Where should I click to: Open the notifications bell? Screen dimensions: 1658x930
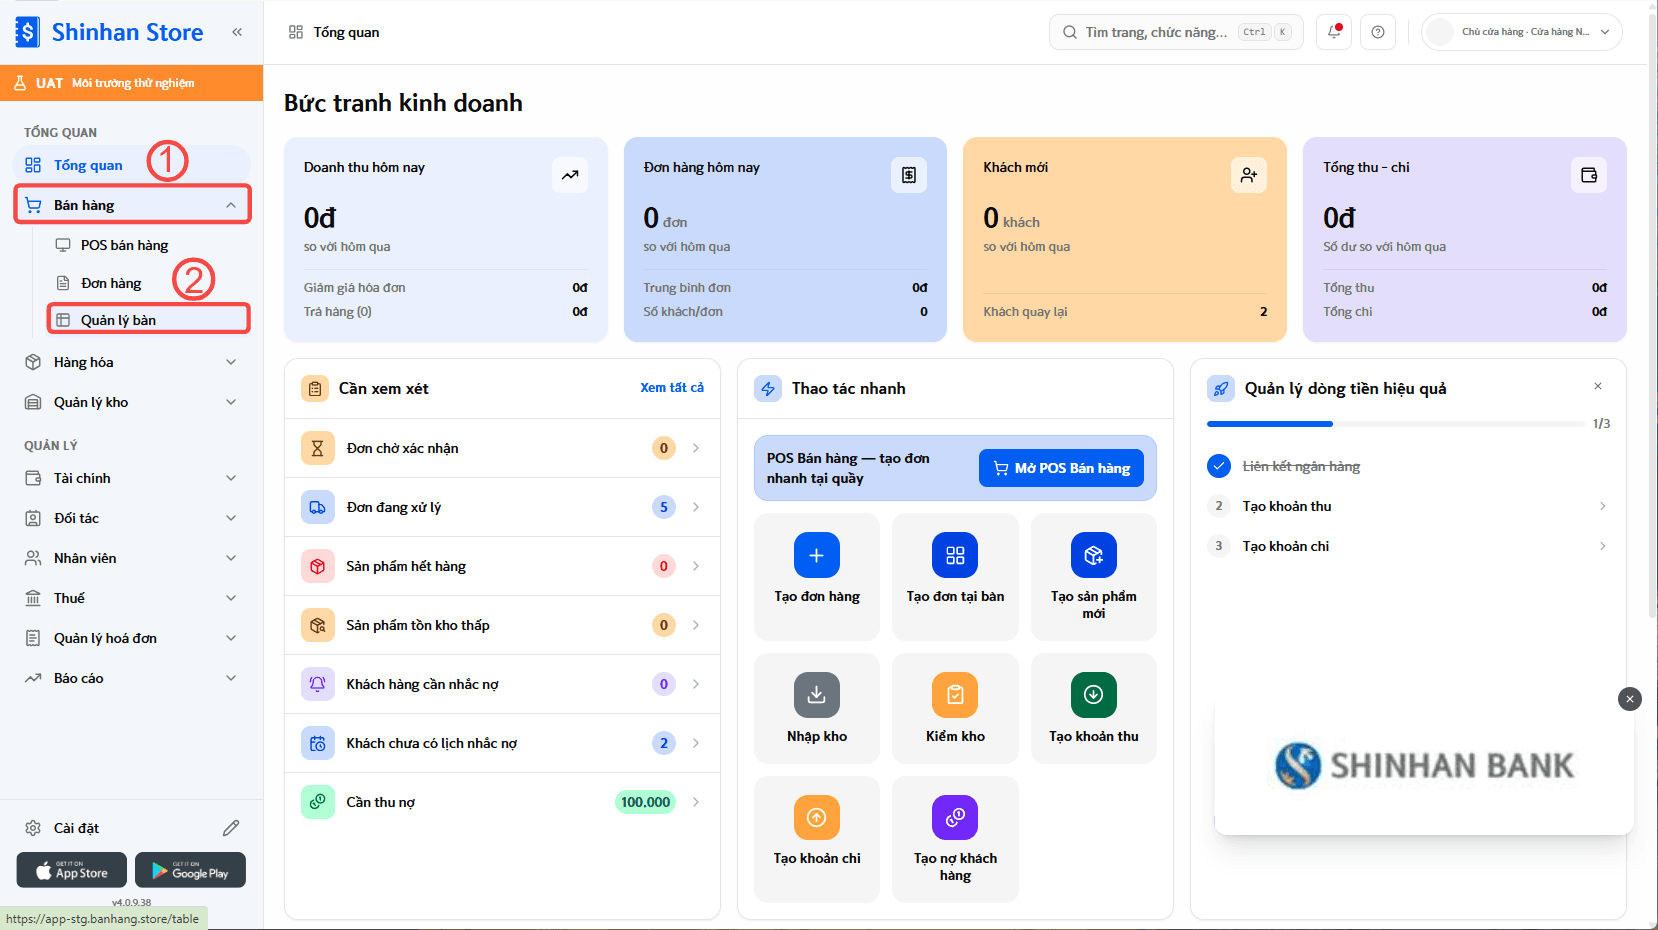click(x=1334, y=32)
